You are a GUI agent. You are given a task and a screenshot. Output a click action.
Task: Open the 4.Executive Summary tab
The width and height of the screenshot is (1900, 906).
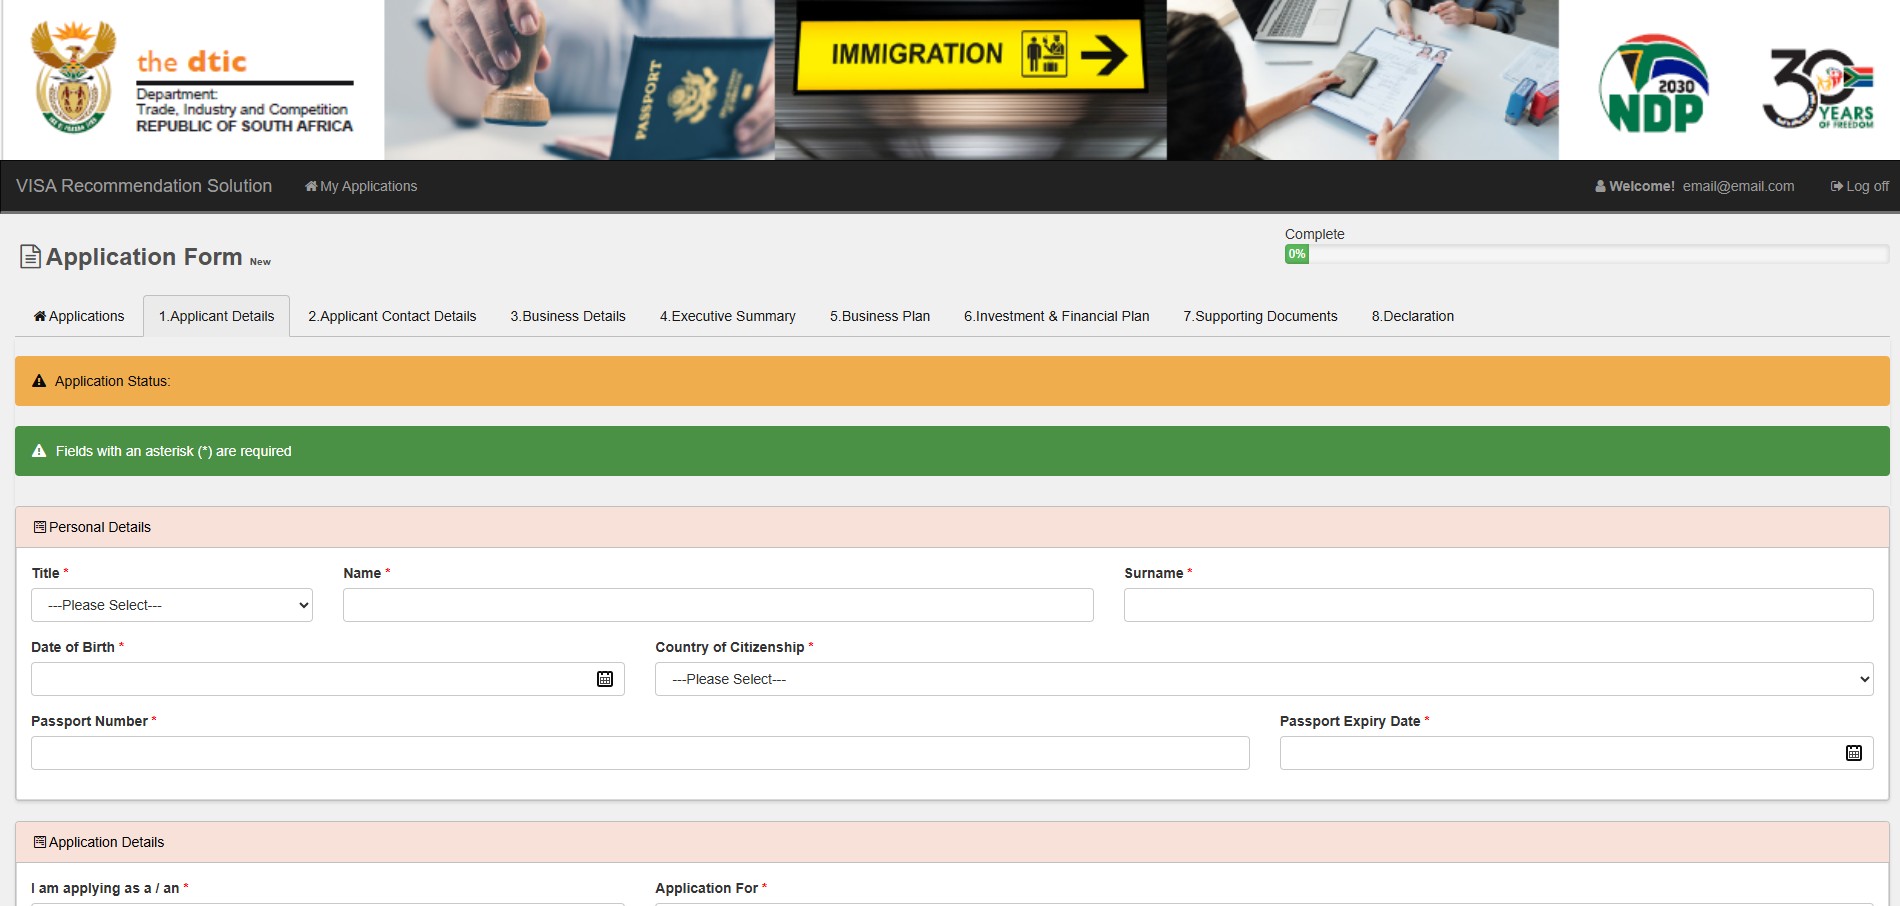pyautogui.click(x=728, y=316)
